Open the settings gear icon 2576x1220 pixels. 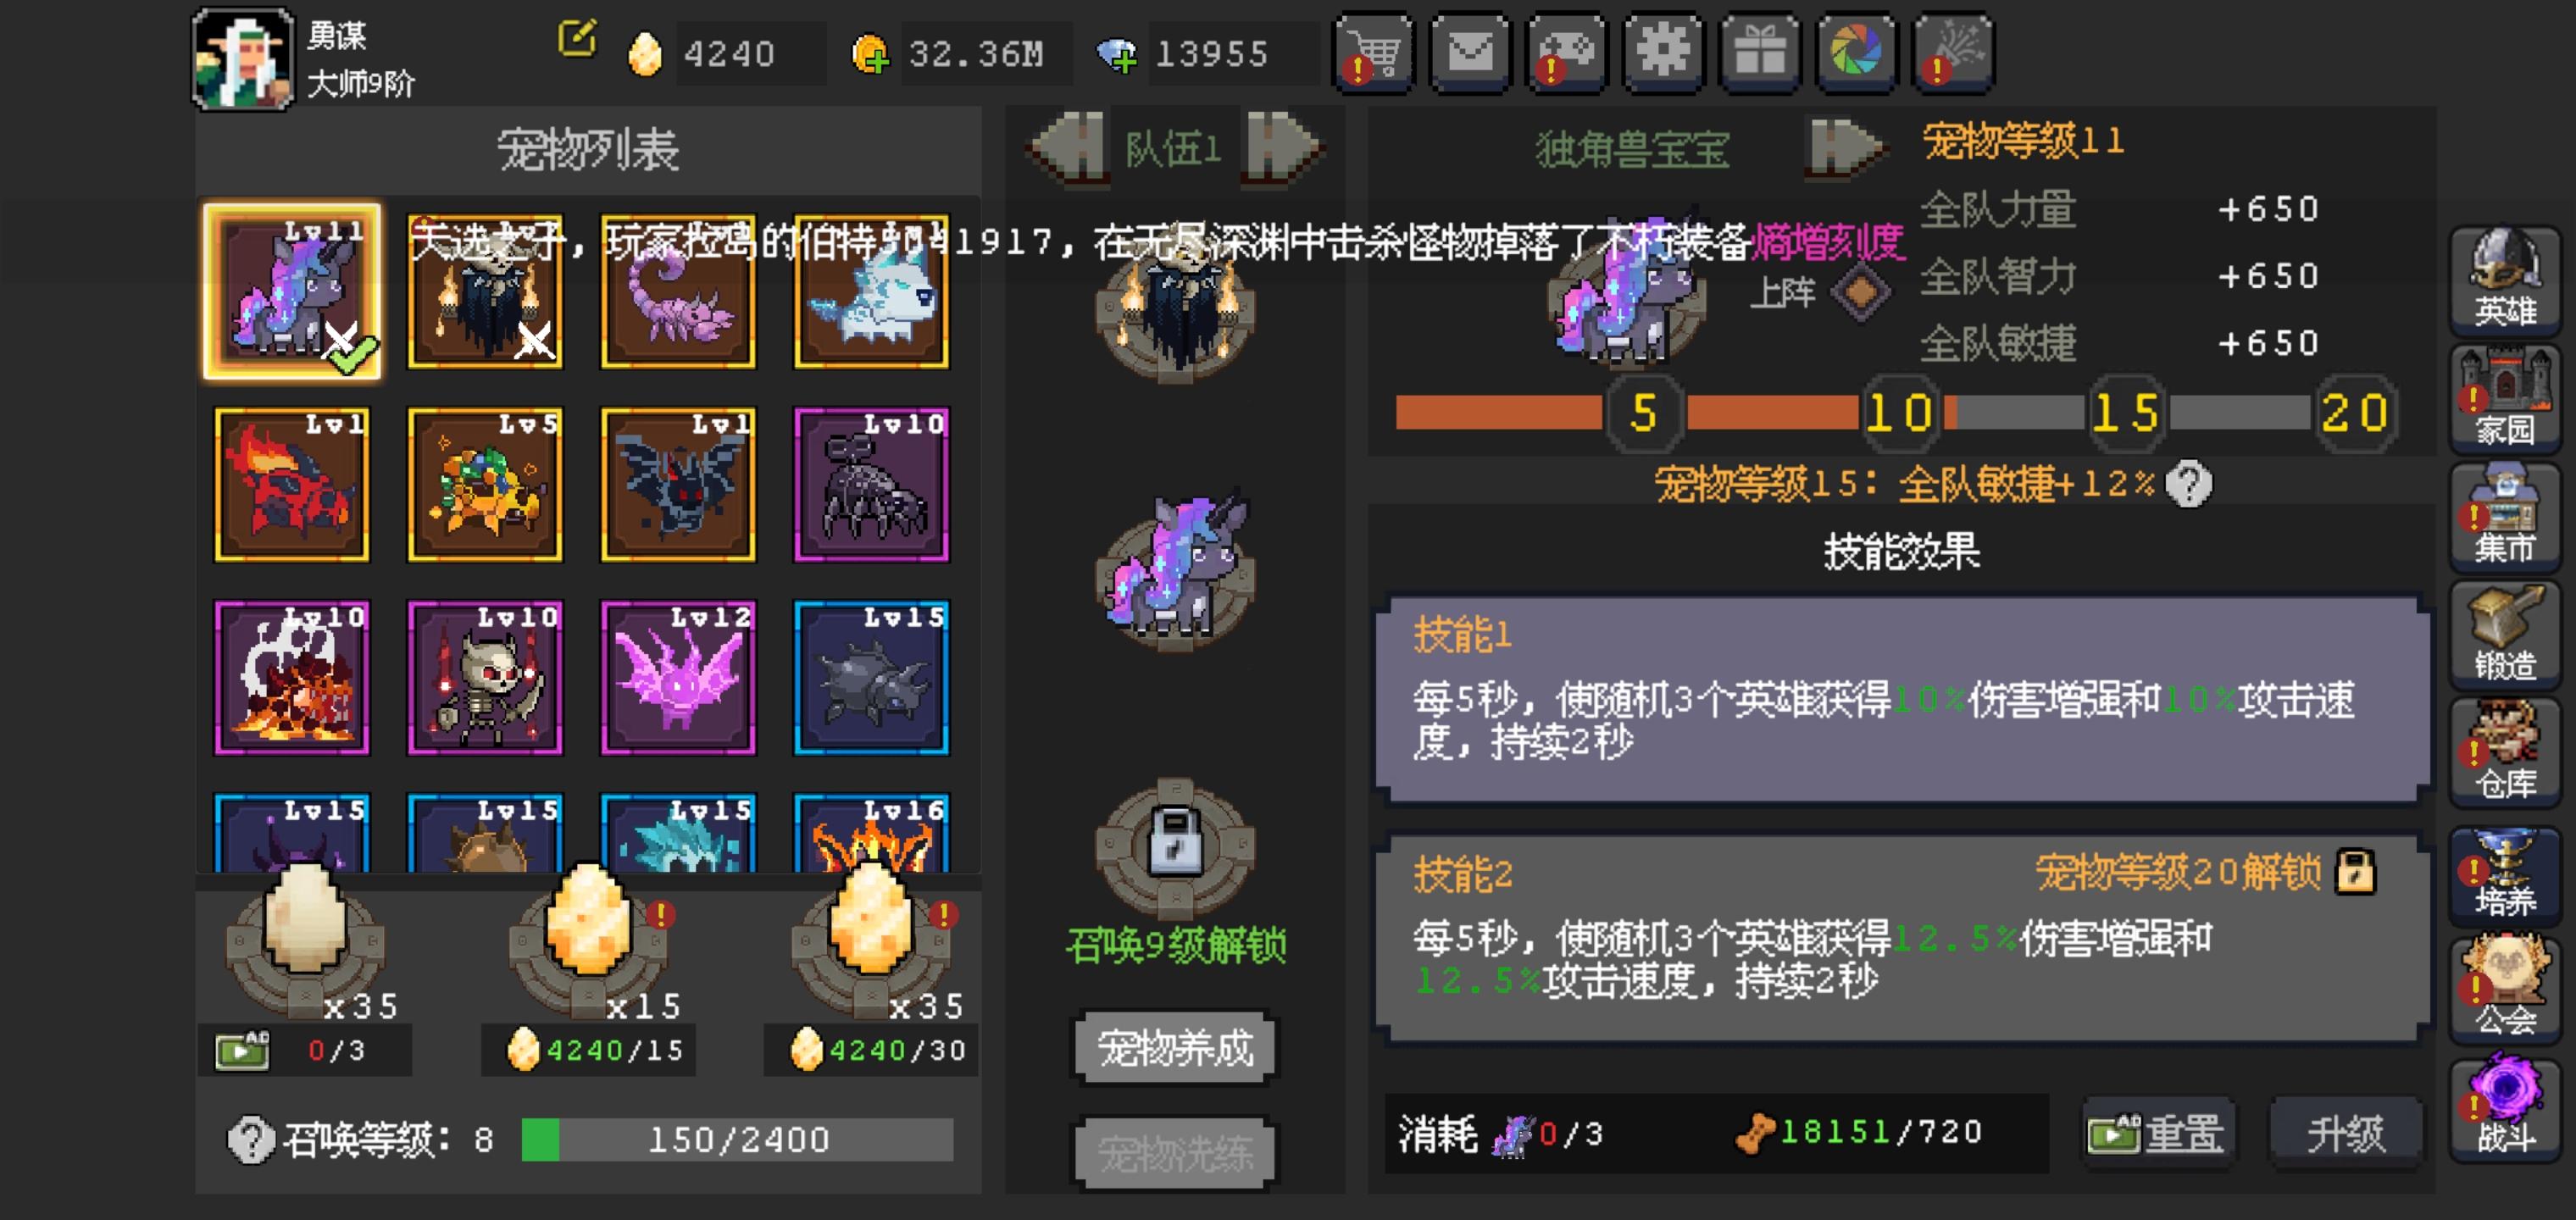(1662, 53)
